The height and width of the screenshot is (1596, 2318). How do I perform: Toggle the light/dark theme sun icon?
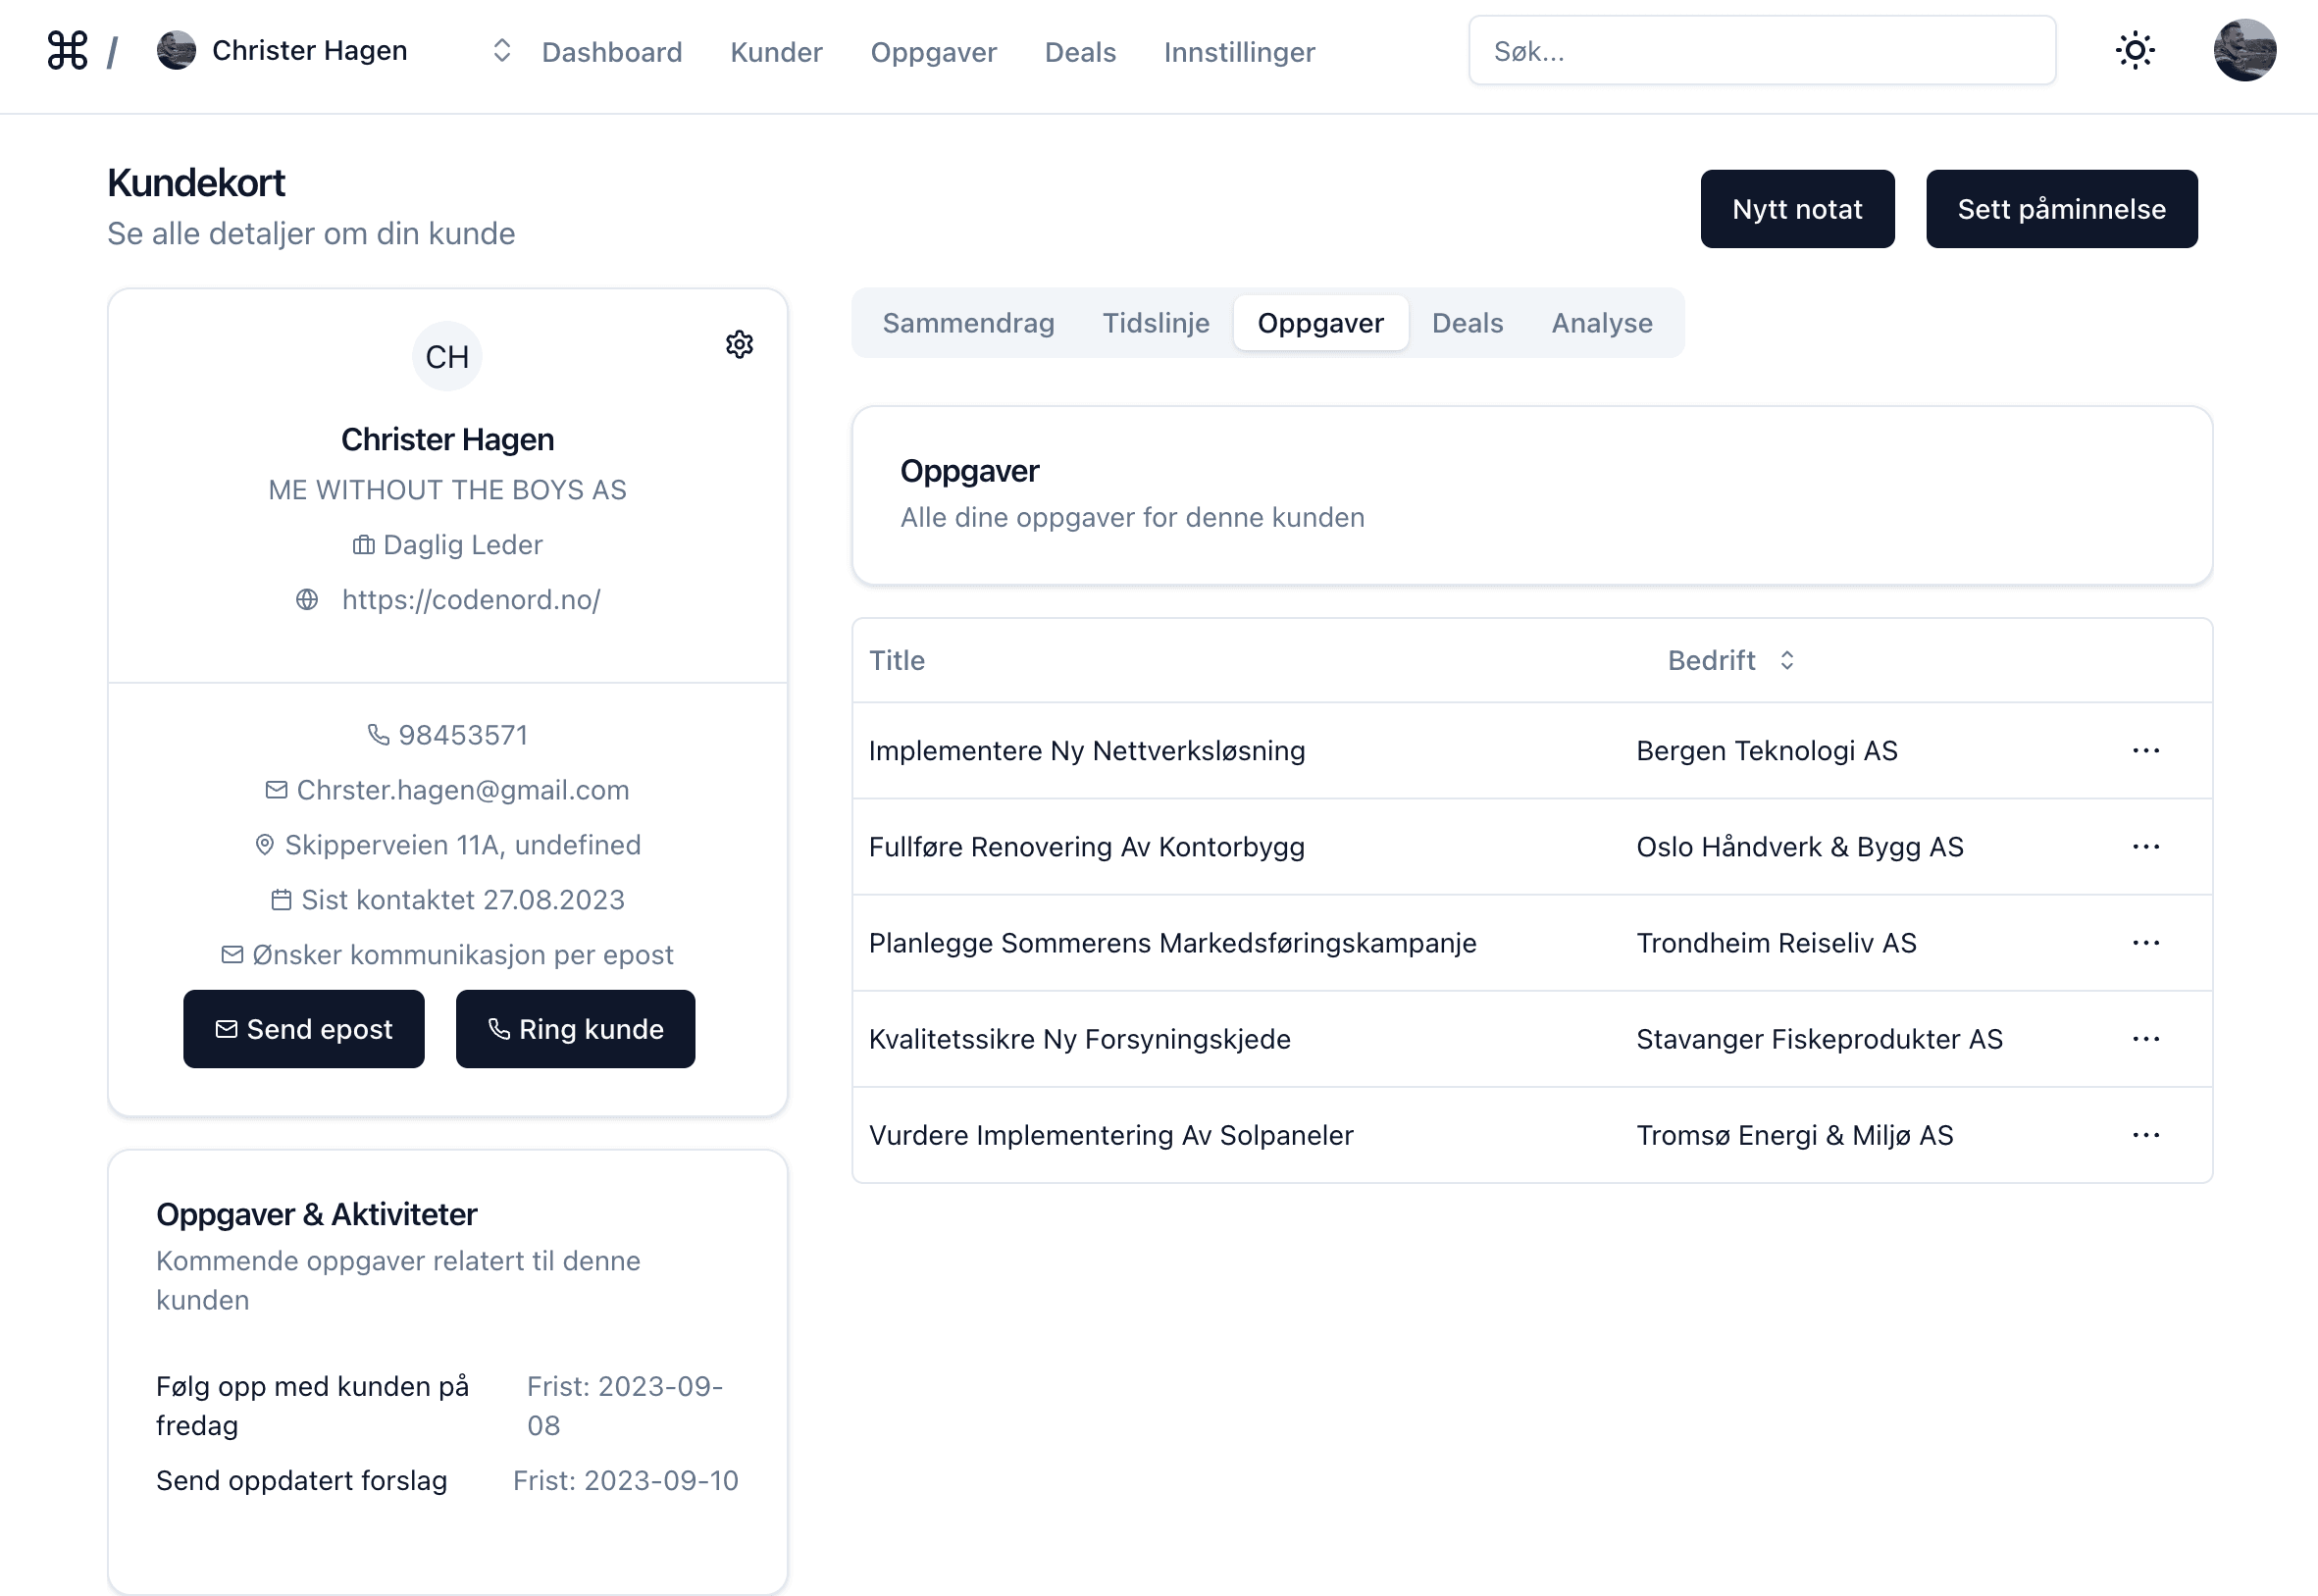2134,50
